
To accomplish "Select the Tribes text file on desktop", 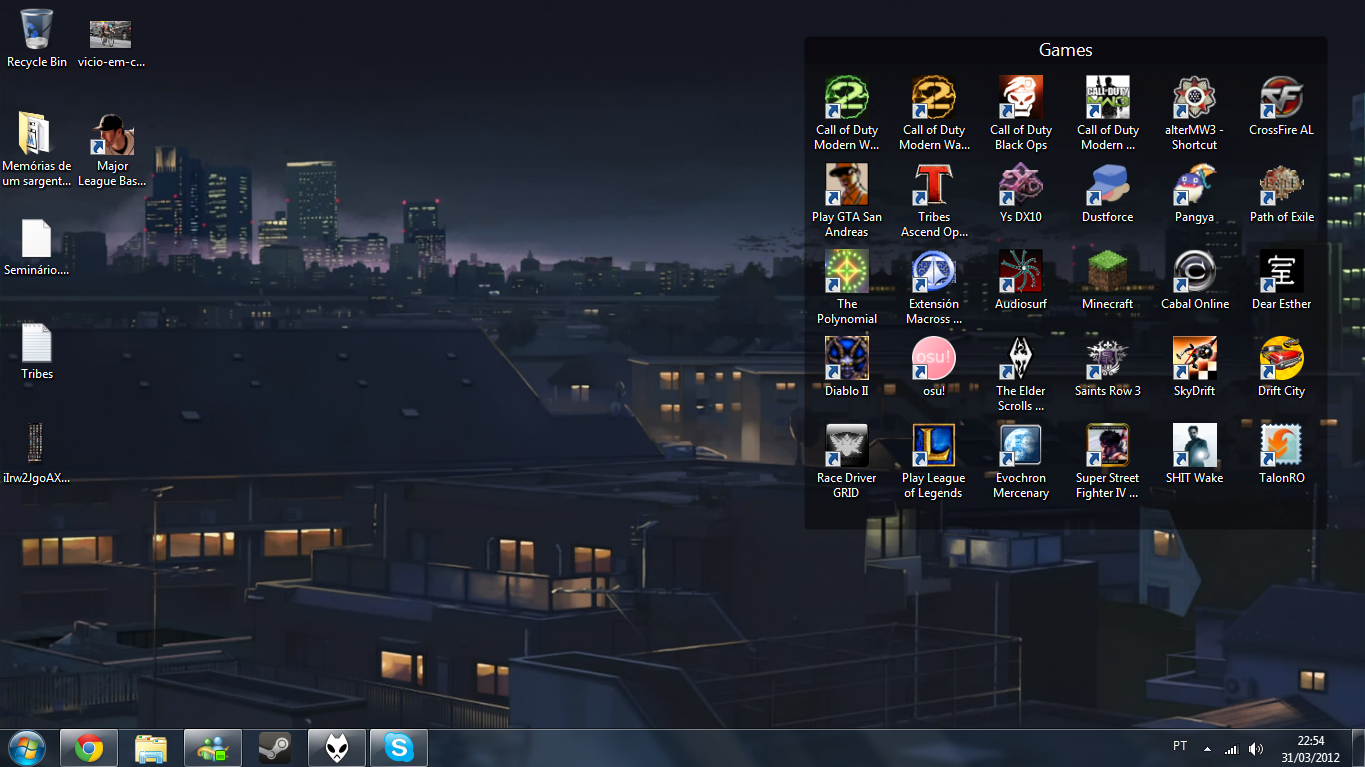I will 36,342.
